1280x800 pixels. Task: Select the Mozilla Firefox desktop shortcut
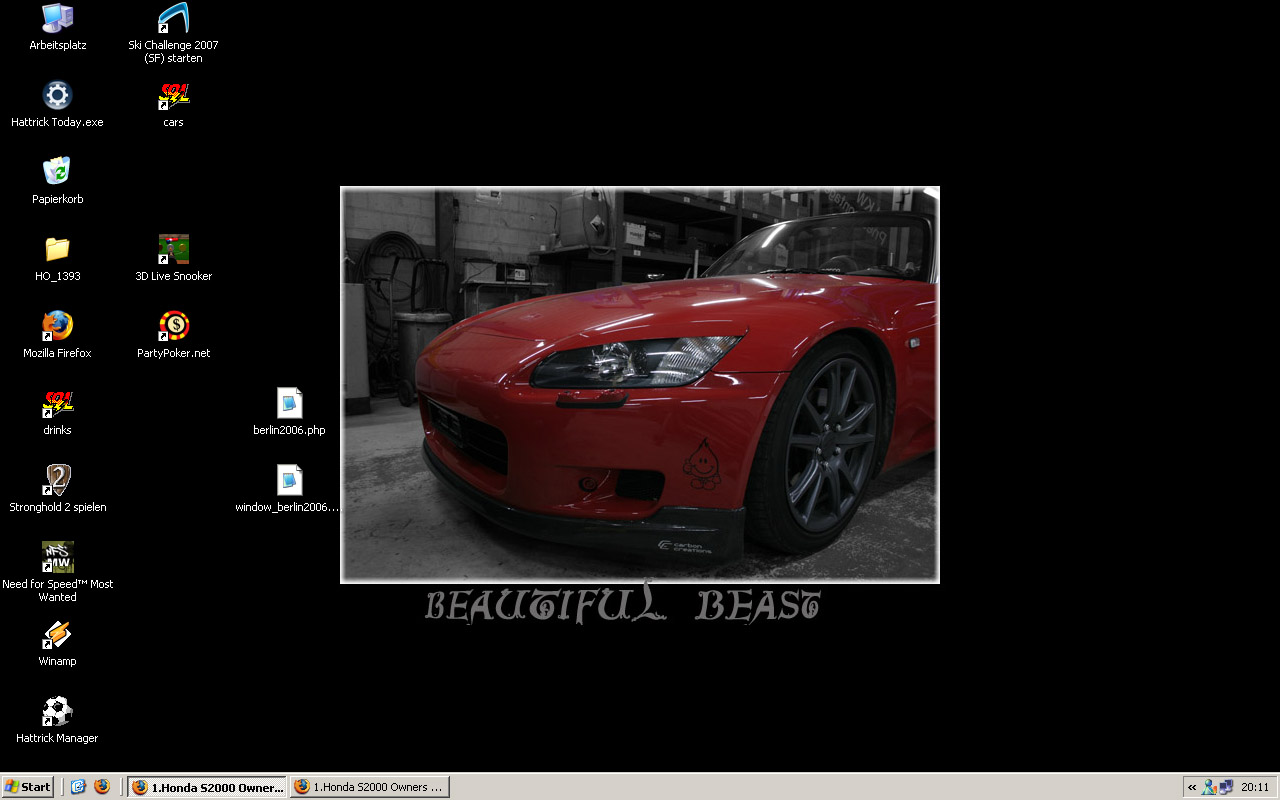(x=57, y=326)
